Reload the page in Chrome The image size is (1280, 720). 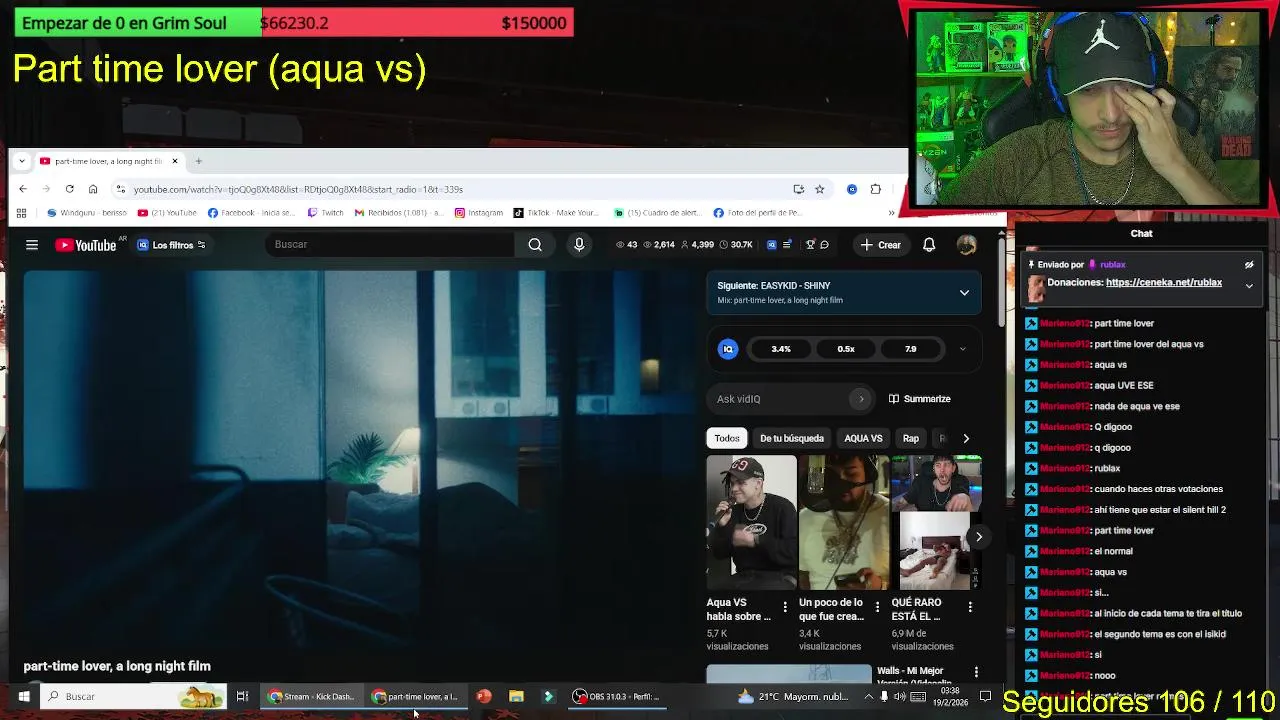[x=69, y=189]
